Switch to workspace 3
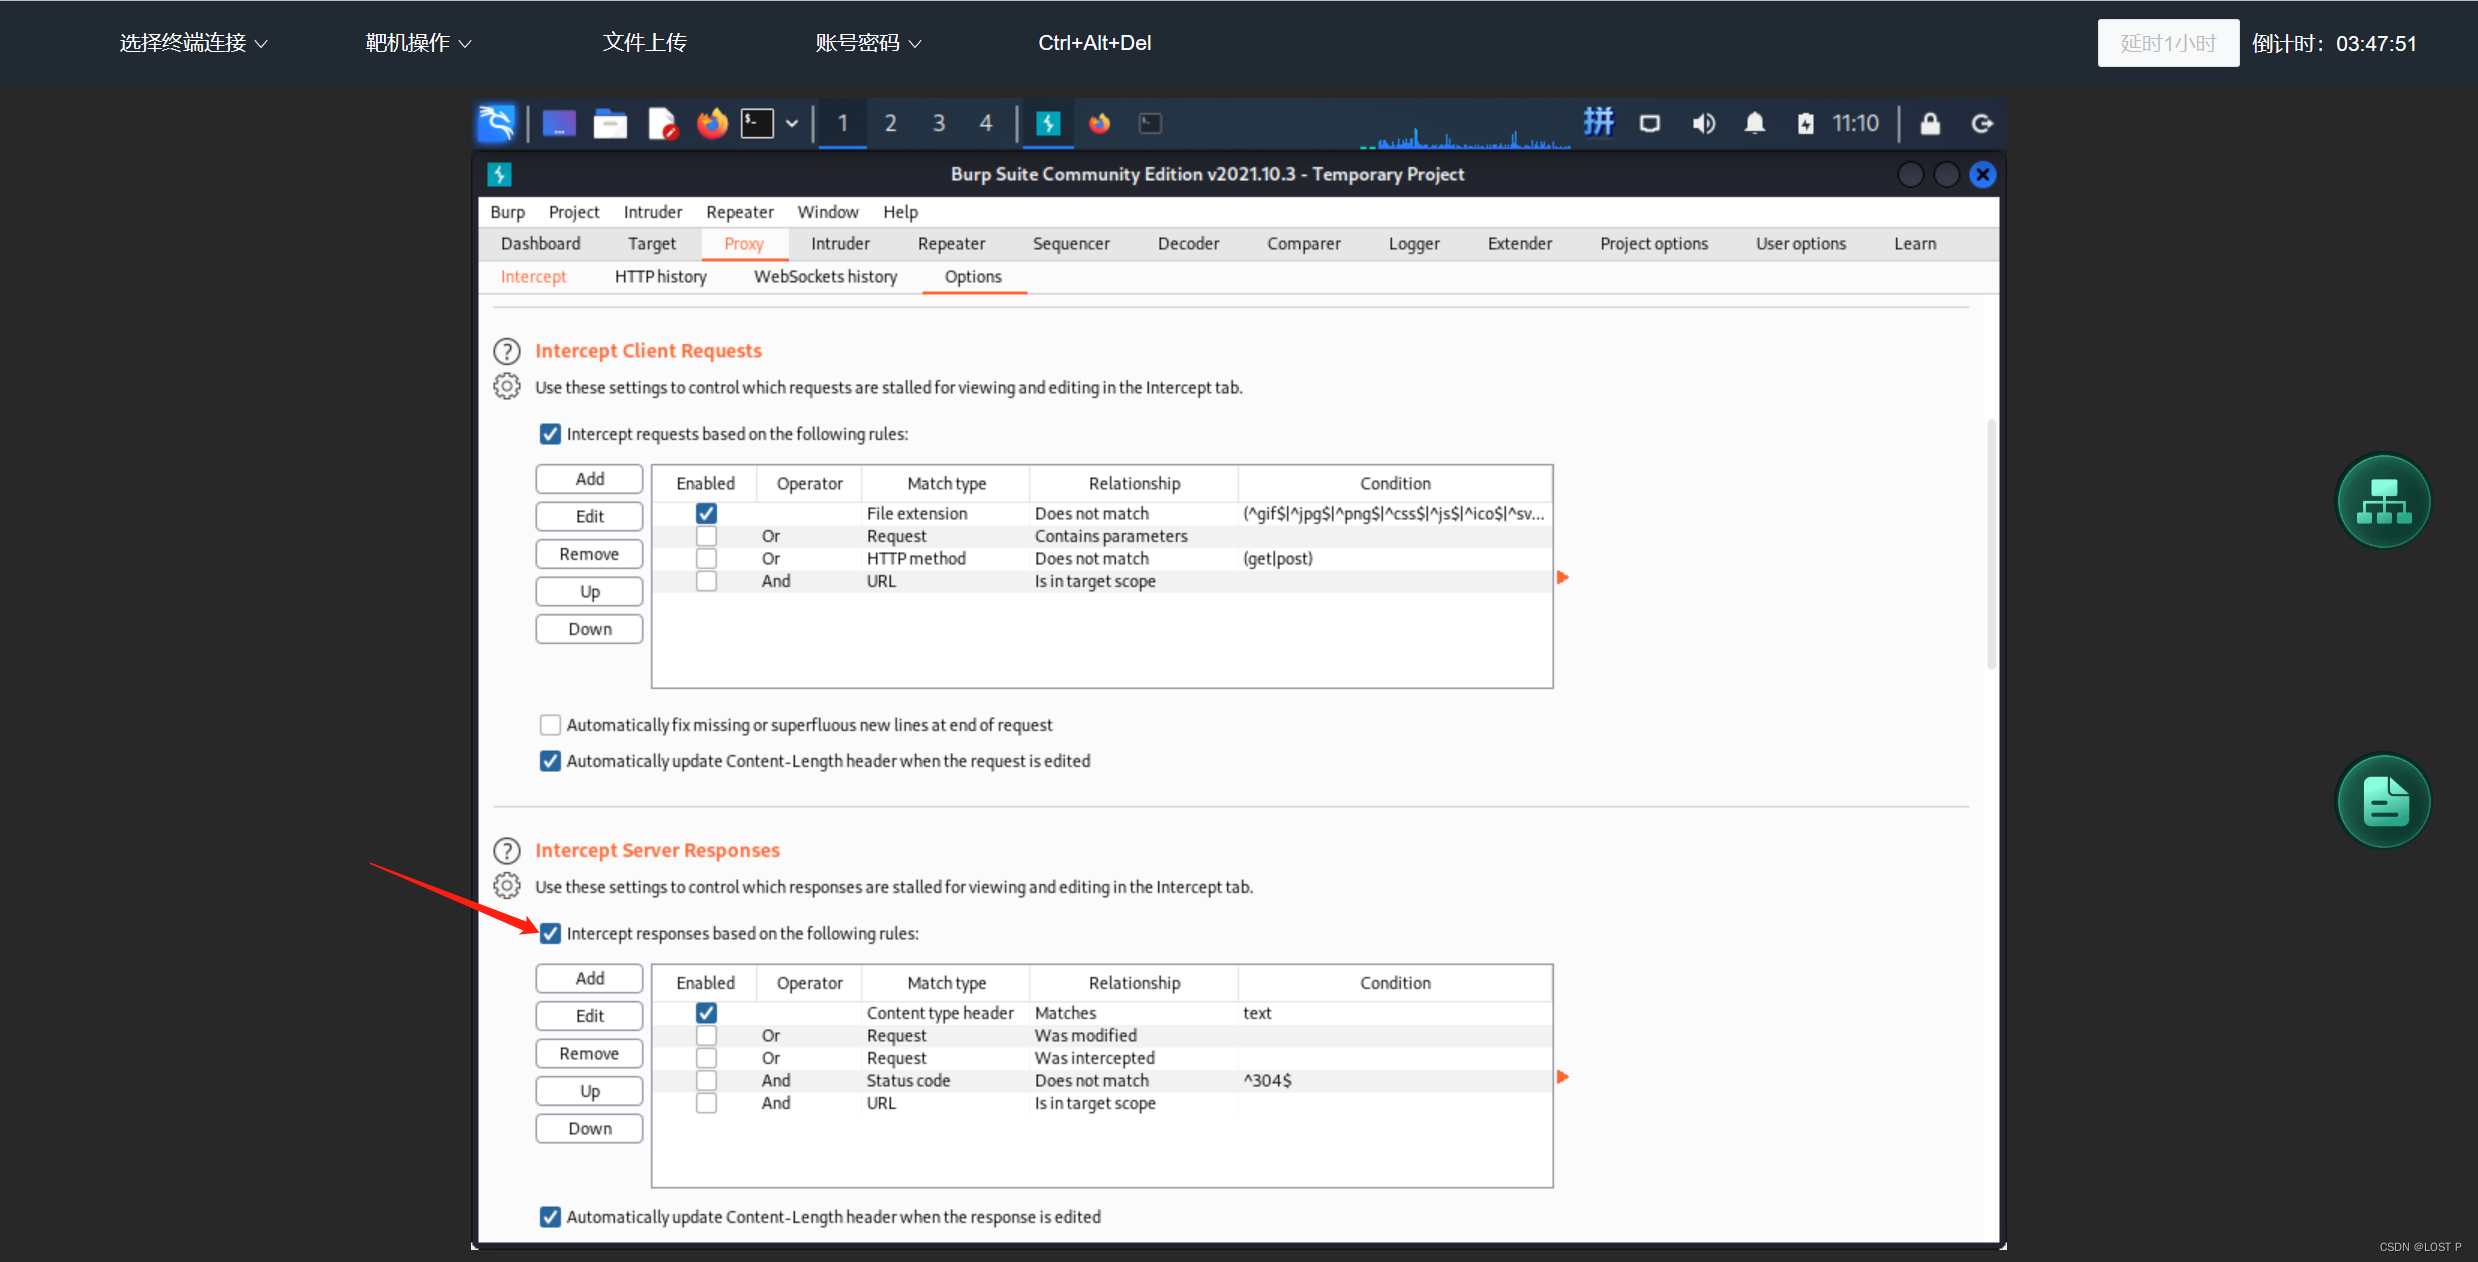Image resolution: width=2478 pixels, height=1262 pixels. [938, 123]
